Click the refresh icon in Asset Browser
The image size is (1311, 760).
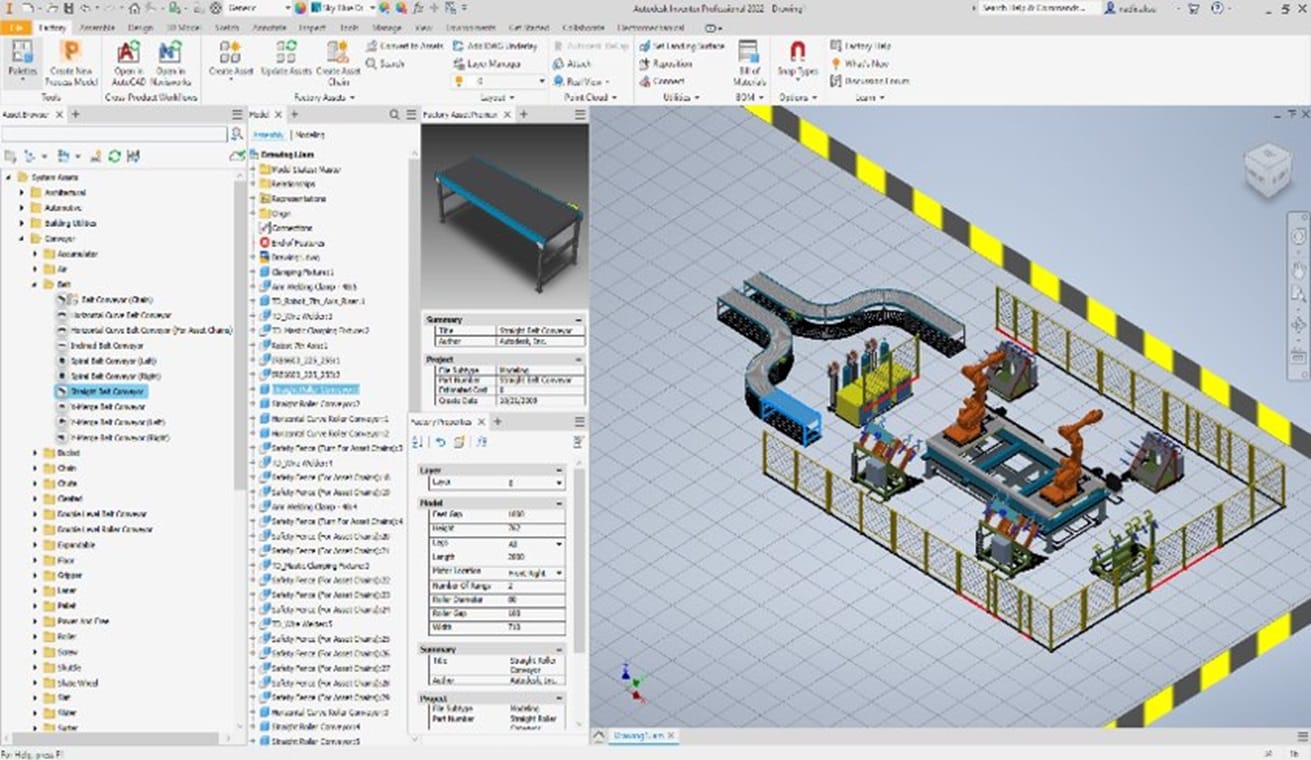coord(115,156)
